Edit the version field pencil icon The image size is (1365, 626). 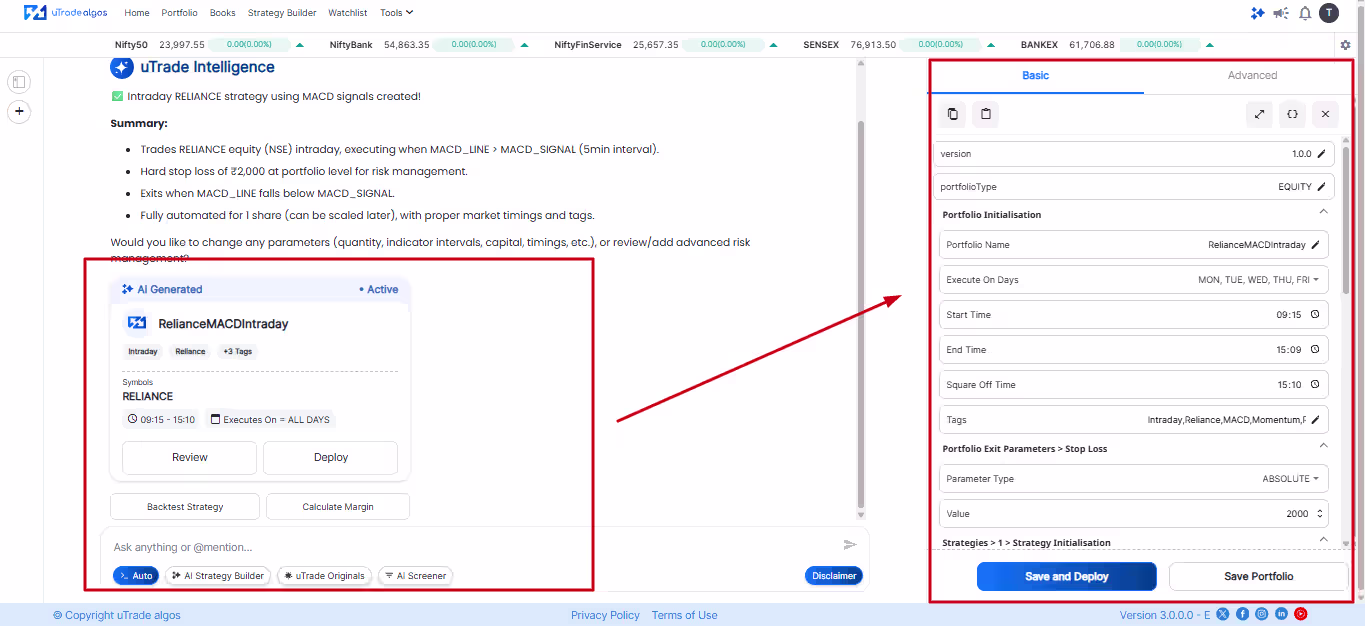tap(1321, 154)
